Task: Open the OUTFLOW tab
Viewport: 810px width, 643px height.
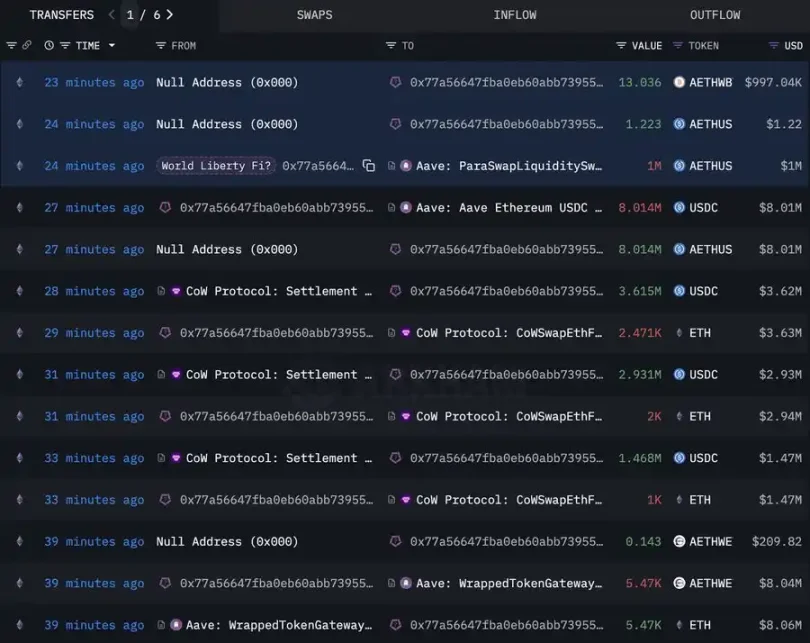Action: [714, 15]
